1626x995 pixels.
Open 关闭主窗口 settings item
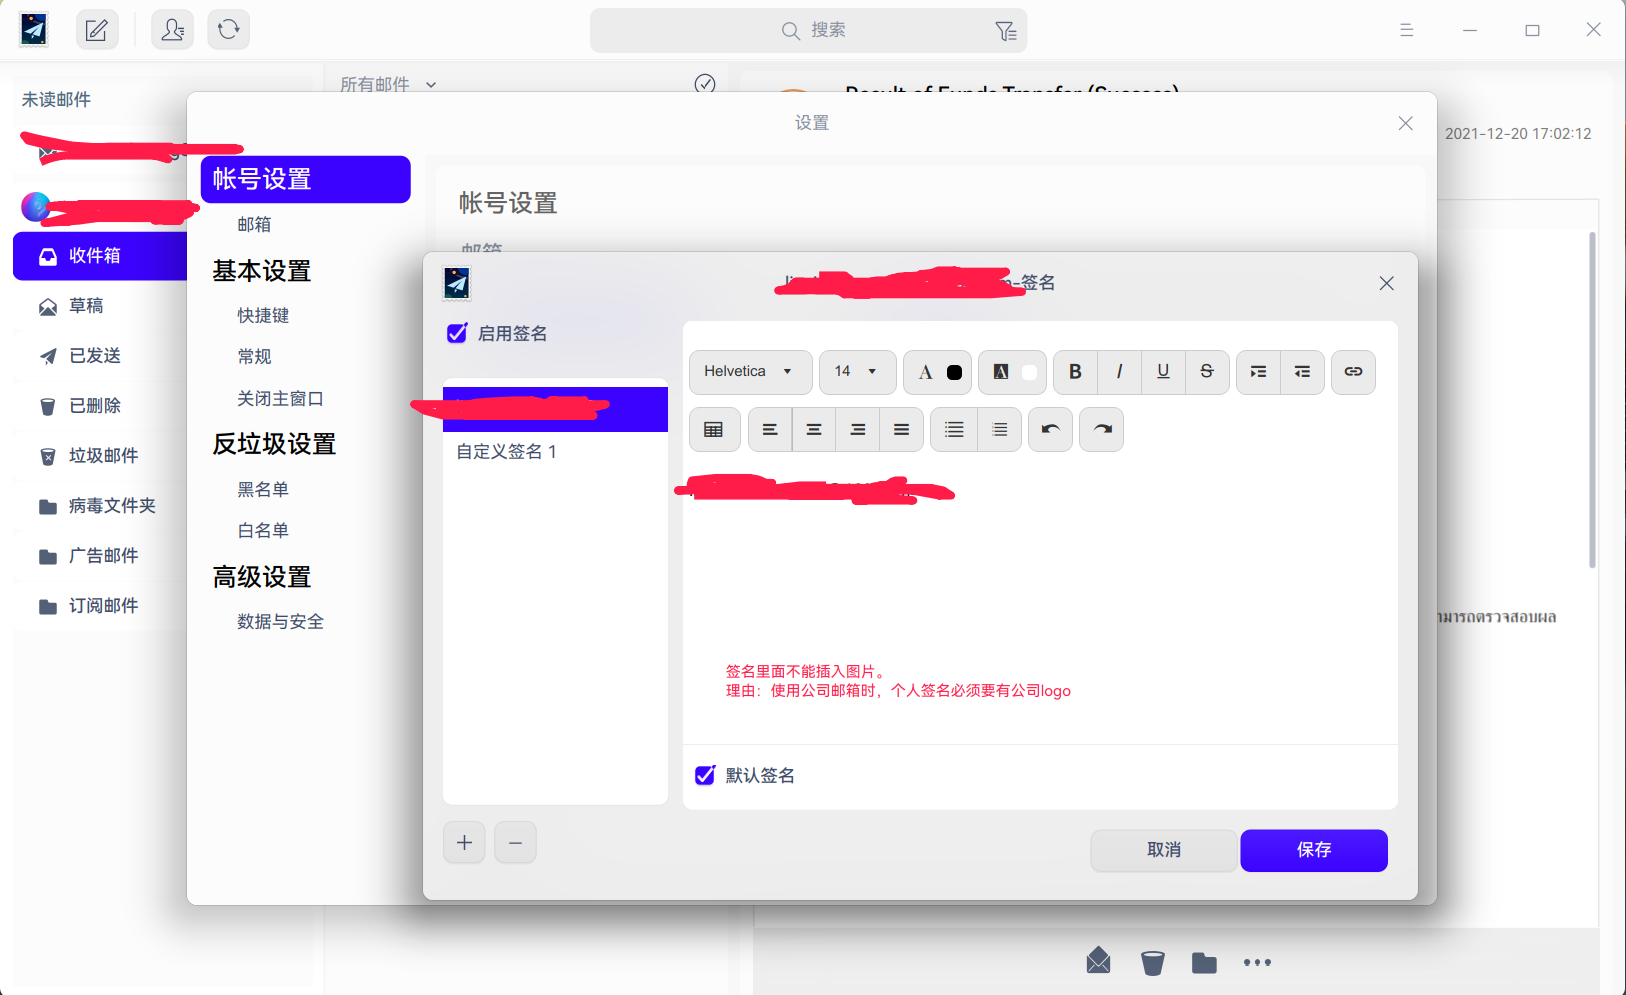(280, 399)
